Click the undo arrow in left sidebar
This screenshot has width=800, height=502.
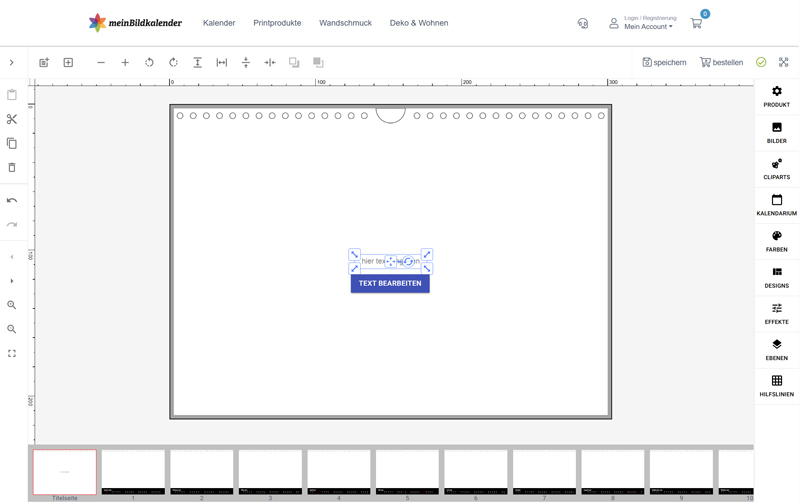pyautogui.click(x=12, y=201)
